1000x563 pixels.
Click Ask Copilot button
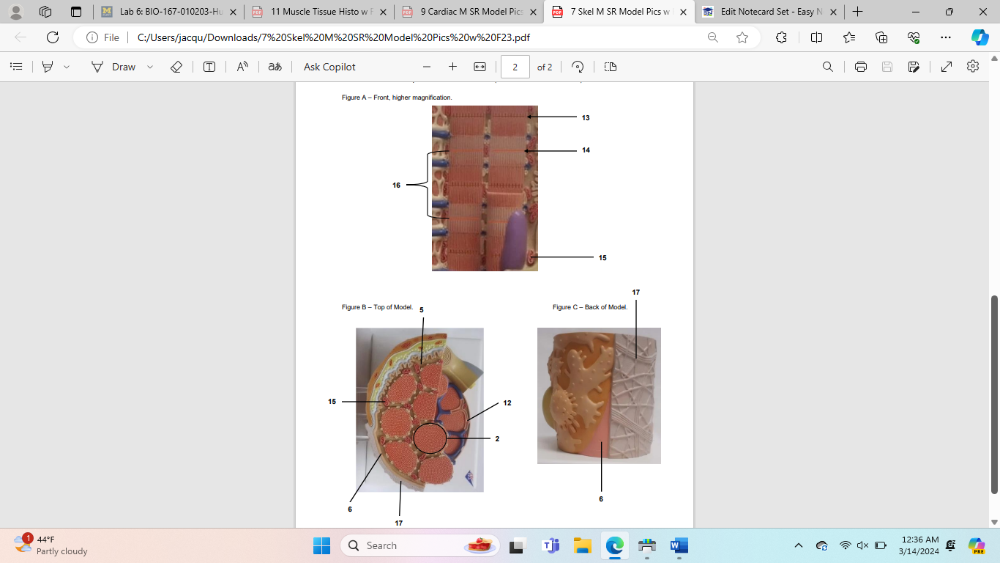point(329,67)
